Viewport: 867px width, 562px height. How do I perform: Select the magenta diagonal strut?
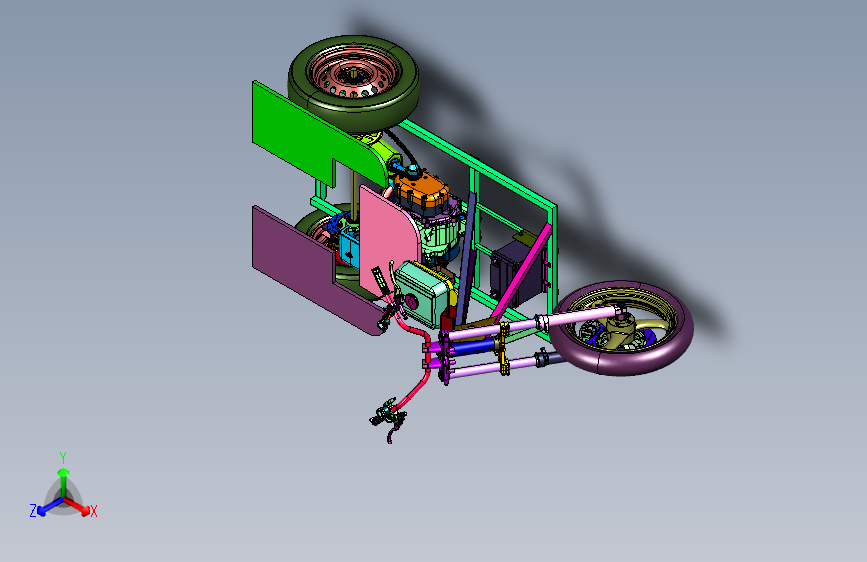[523, 271]
